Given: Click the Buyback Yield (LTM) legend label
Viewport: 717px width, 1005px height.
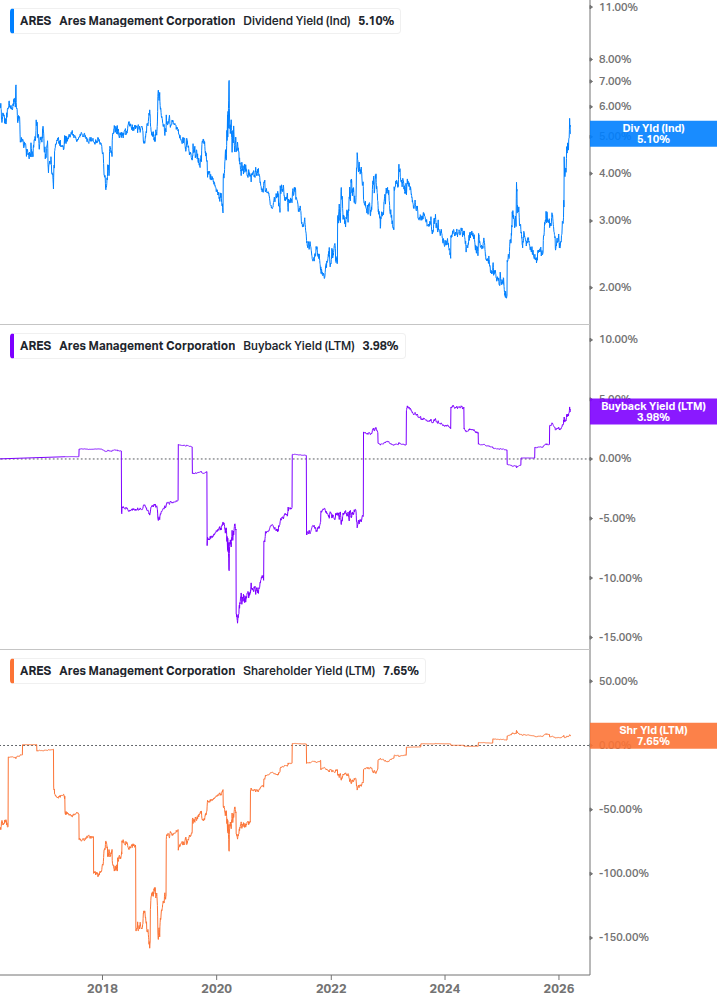Looking at the screenshot, I should point(299,346).
